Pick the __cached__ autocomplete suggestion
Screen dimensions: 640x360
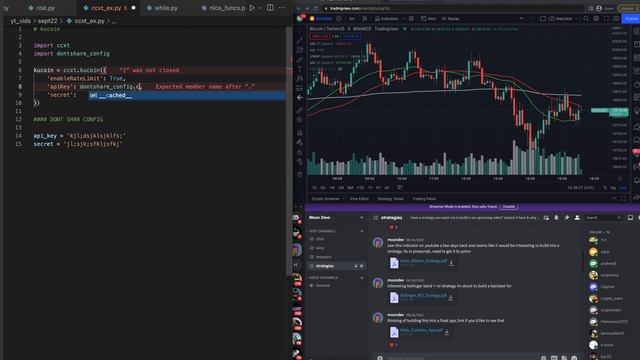point(187,96)
